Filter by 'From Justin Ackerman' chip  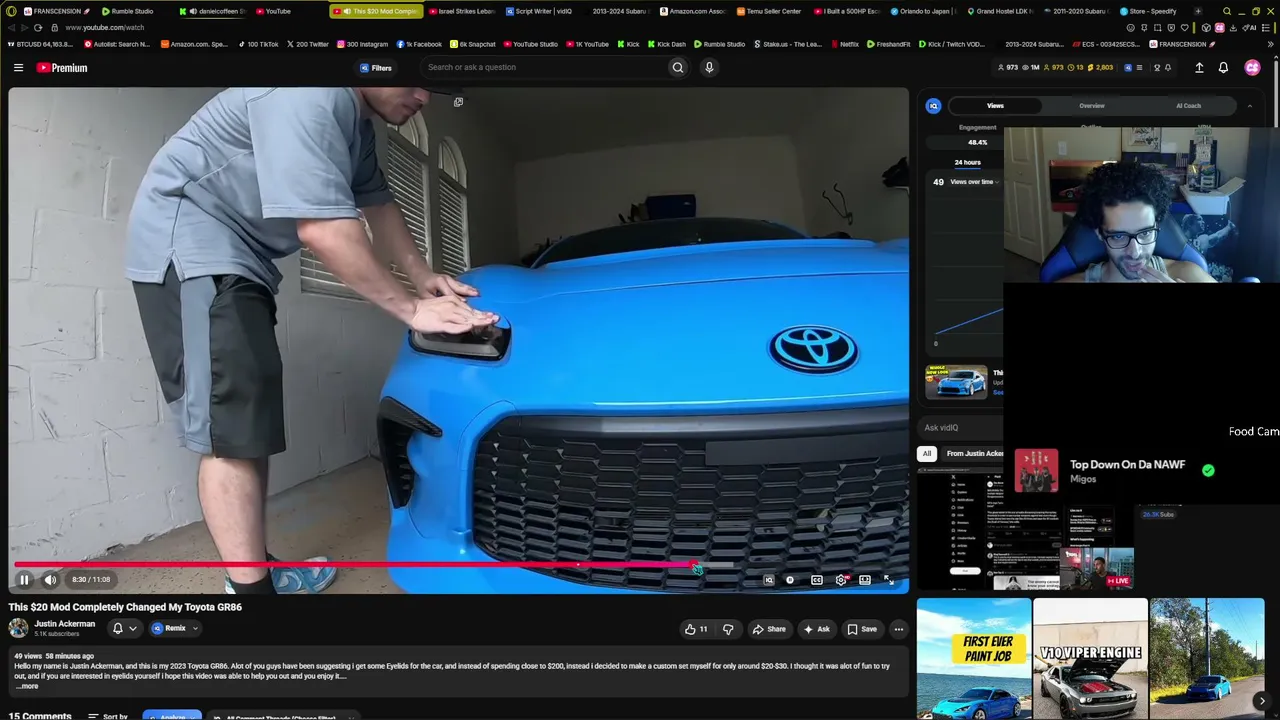pos(974,453)
